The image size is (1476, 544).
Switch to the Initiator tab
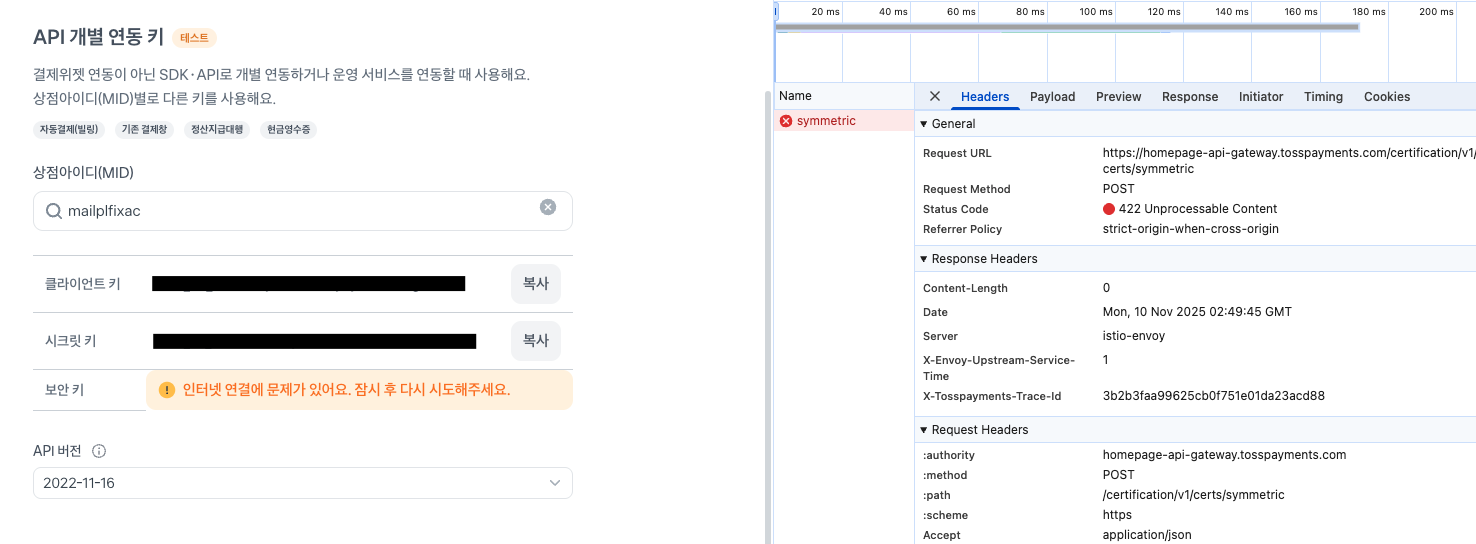click(x=1261, y=97)
